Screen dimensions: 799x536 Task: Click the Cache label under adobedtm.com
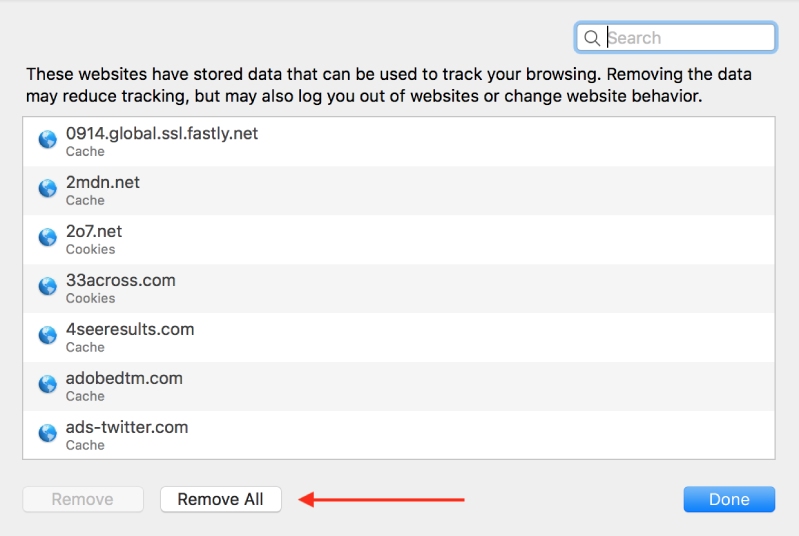[85, 397]
